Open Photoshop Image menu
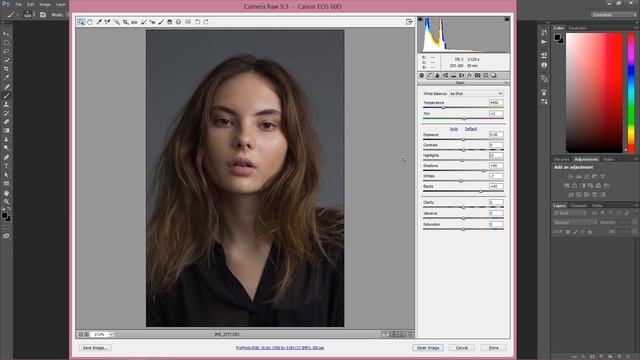This screenshot has width=640, height=360. [x=45, y=4]
